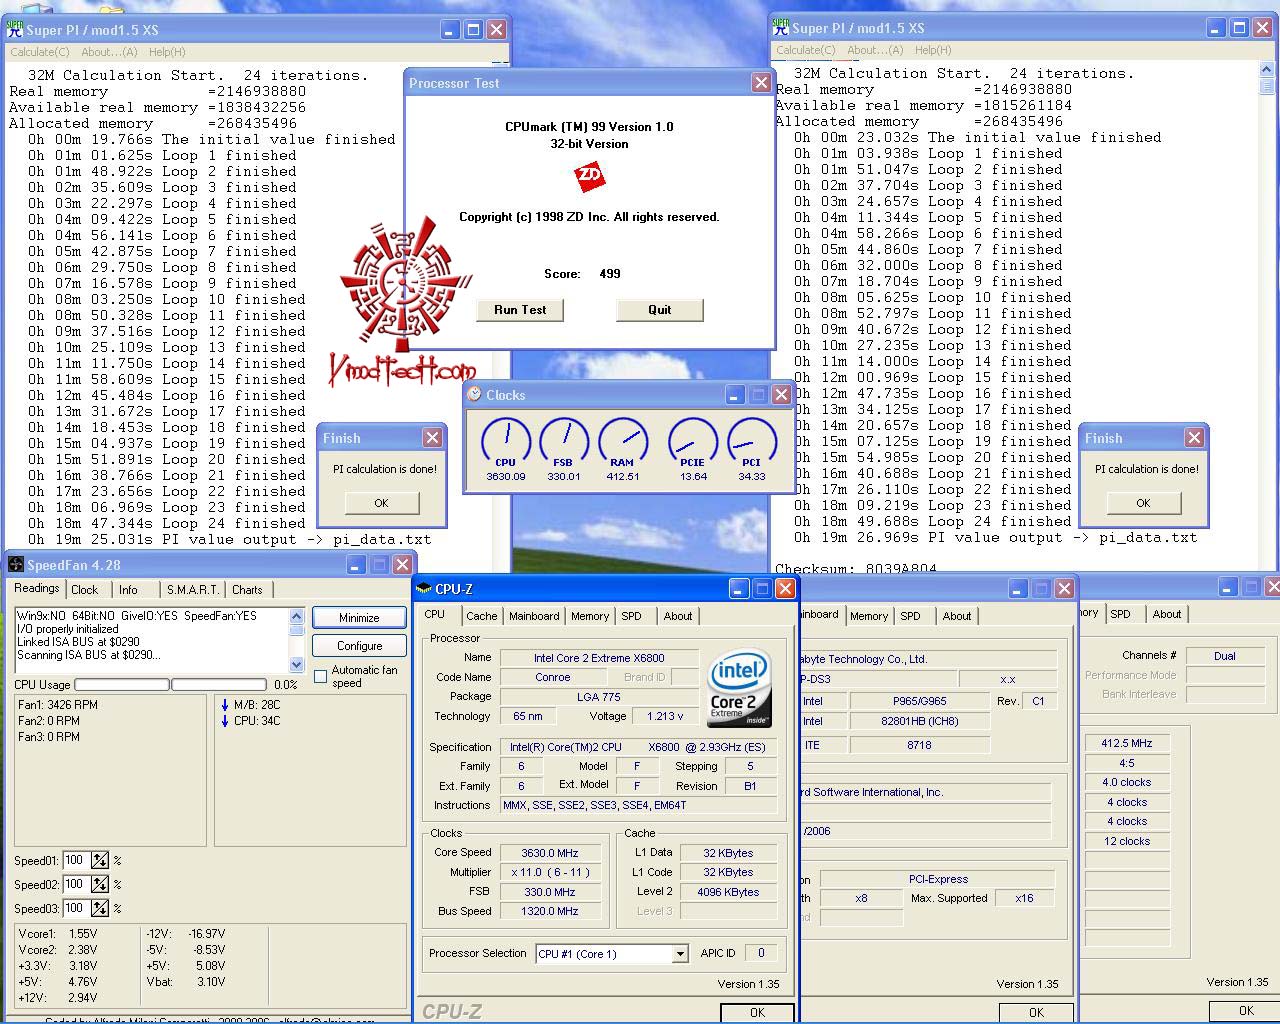This screenshot has height=1024, width=1280.
Task: Toggle the Automatic fan speed checkbox
Action: 320,677
